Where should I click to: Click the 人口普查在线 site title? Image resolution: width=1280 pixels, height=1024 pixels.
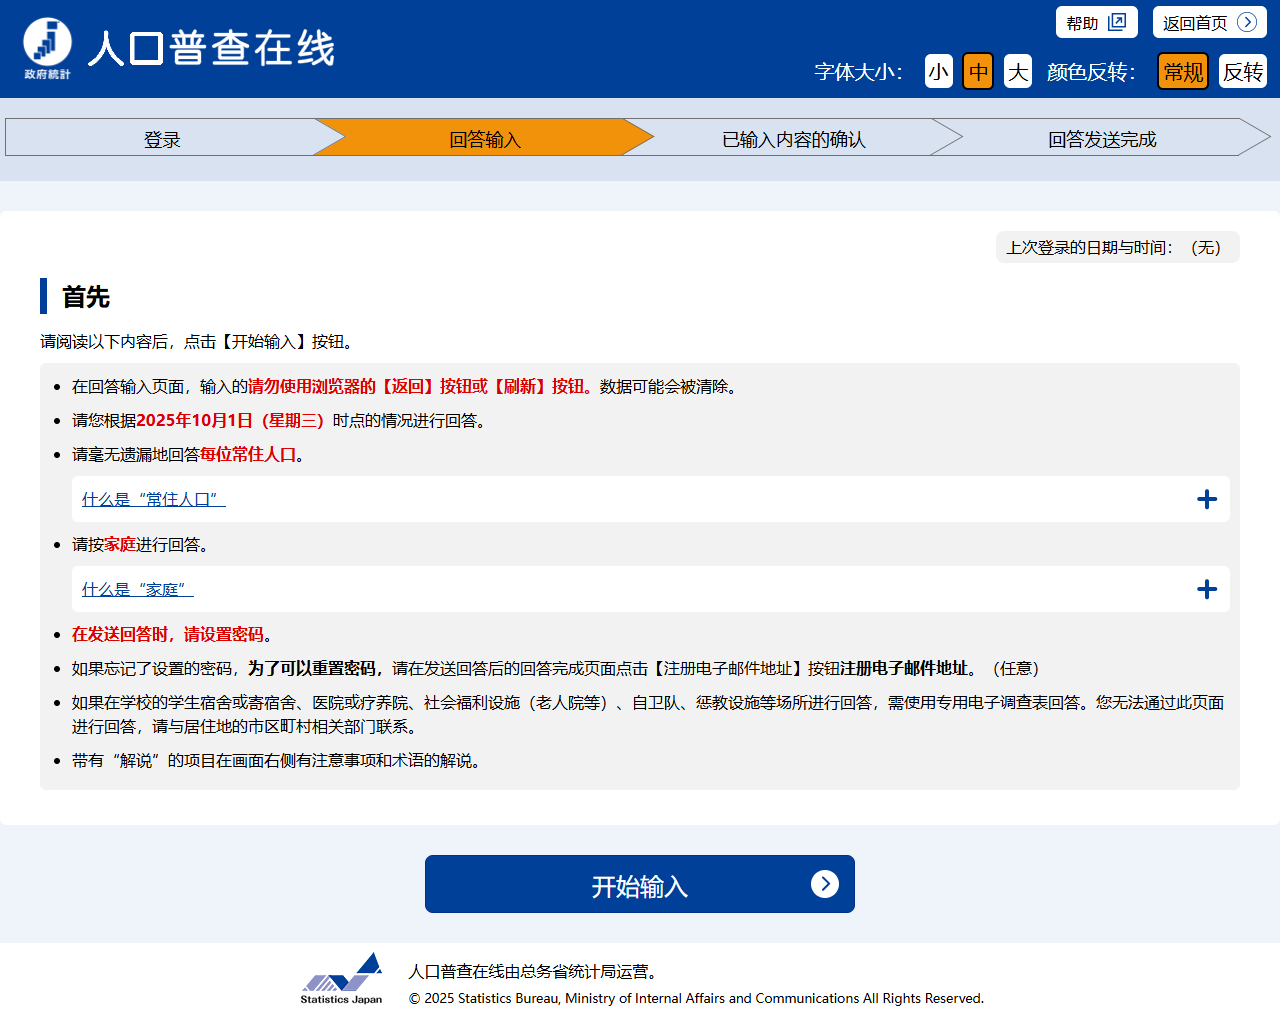click(x=211, y=48)
